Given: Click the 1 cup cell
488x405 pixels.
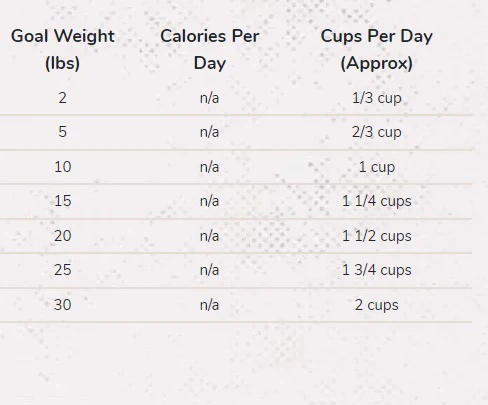Looking at the screenshot, I should (x=377, y=167).
